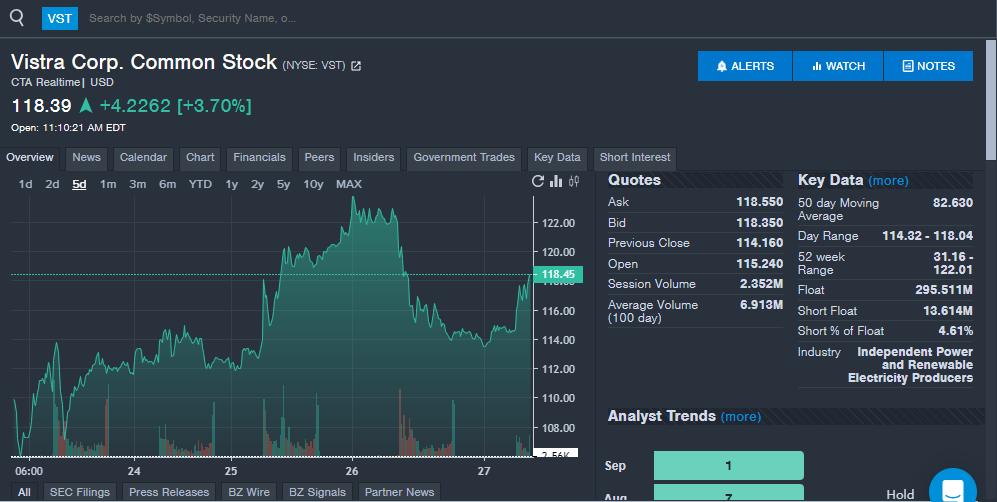Open the ALERTS button
The width and height of the screenshot is (997, 502).
(745, 66)
